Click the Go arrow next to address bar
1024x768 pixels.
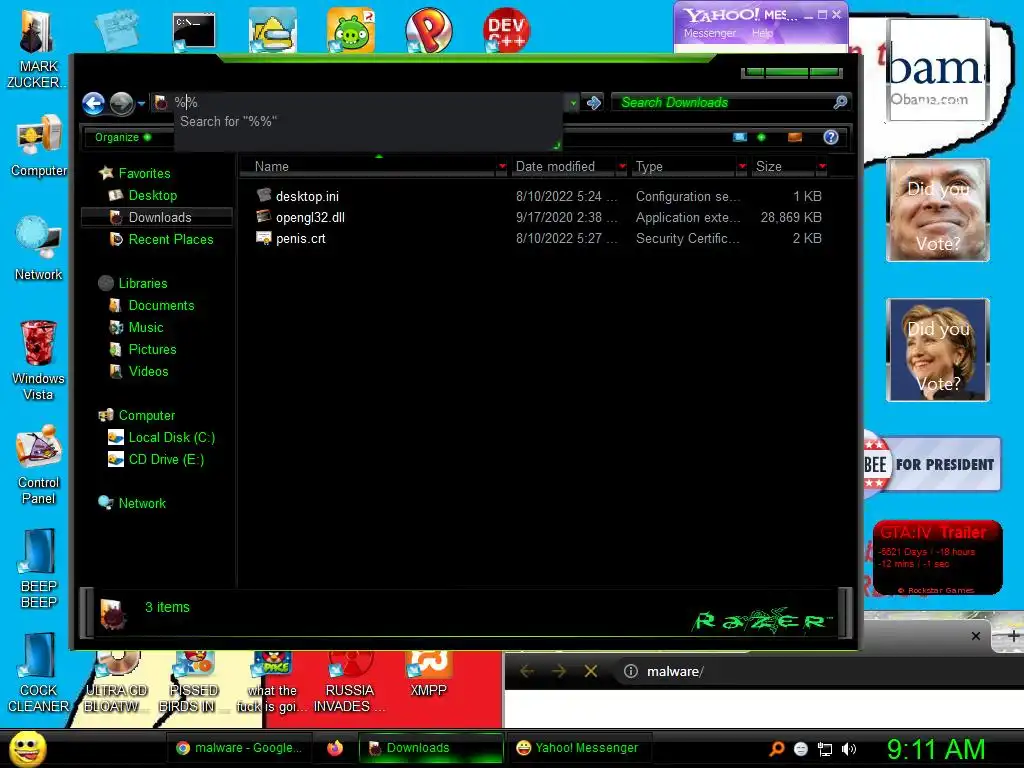pos(594,103)
